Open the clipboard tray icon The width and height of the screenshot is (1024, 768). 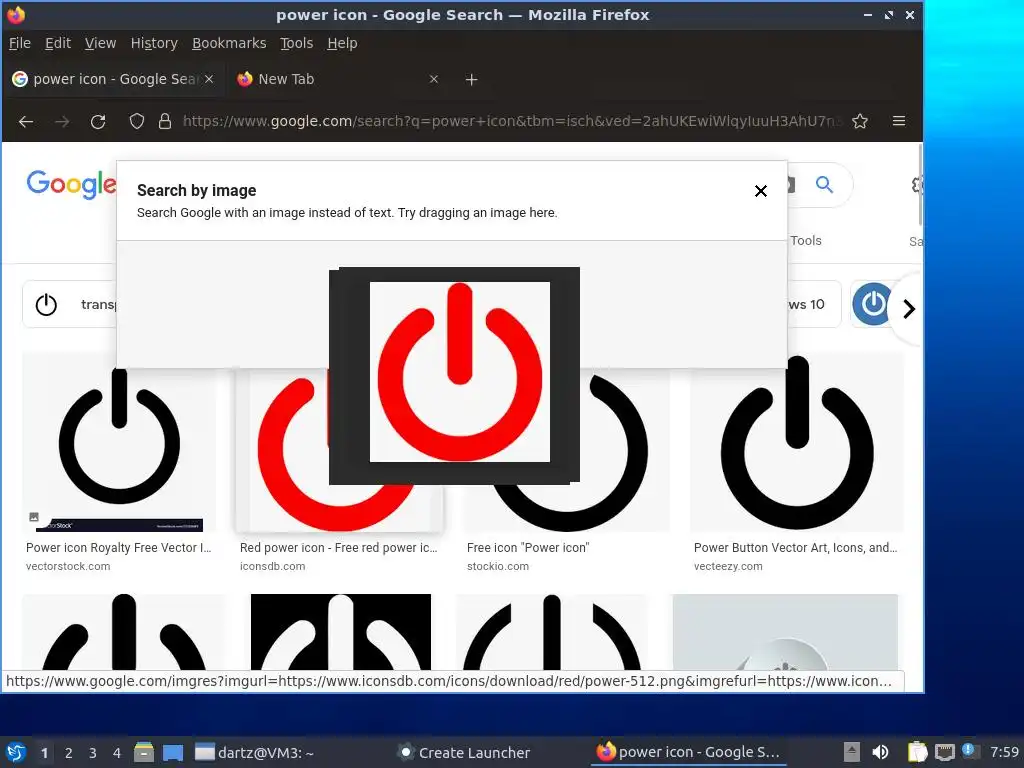click(x=918, y=752)
